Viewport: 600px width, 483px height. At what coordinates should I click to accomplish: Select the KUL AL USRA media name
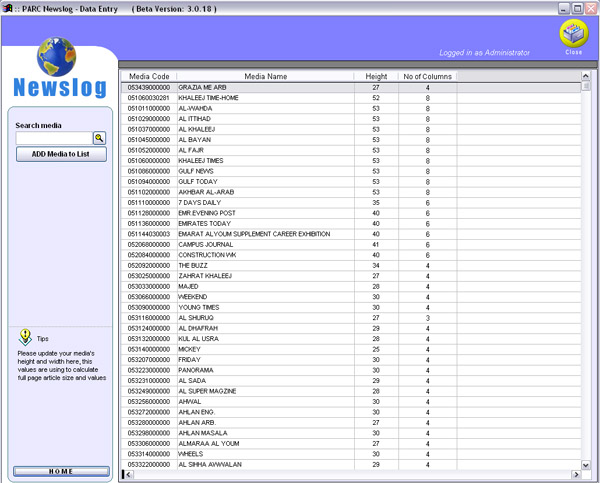[x=199, y=339]
